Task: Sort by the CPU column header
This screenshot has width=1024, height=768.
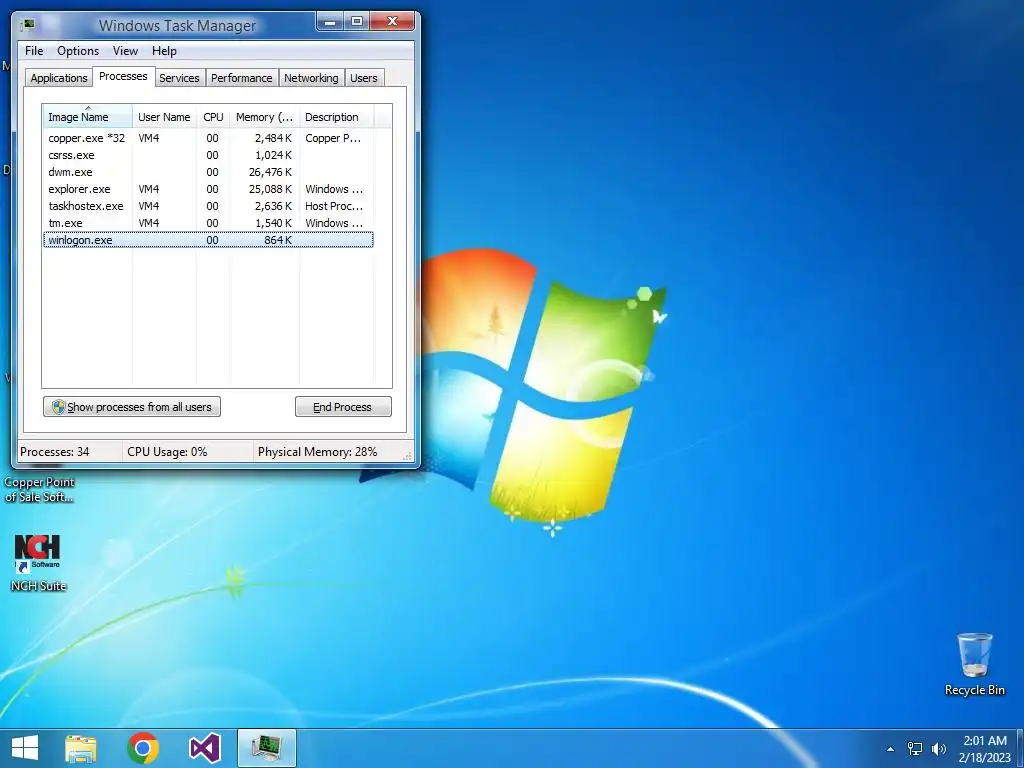Action: [x=213, y=117]
